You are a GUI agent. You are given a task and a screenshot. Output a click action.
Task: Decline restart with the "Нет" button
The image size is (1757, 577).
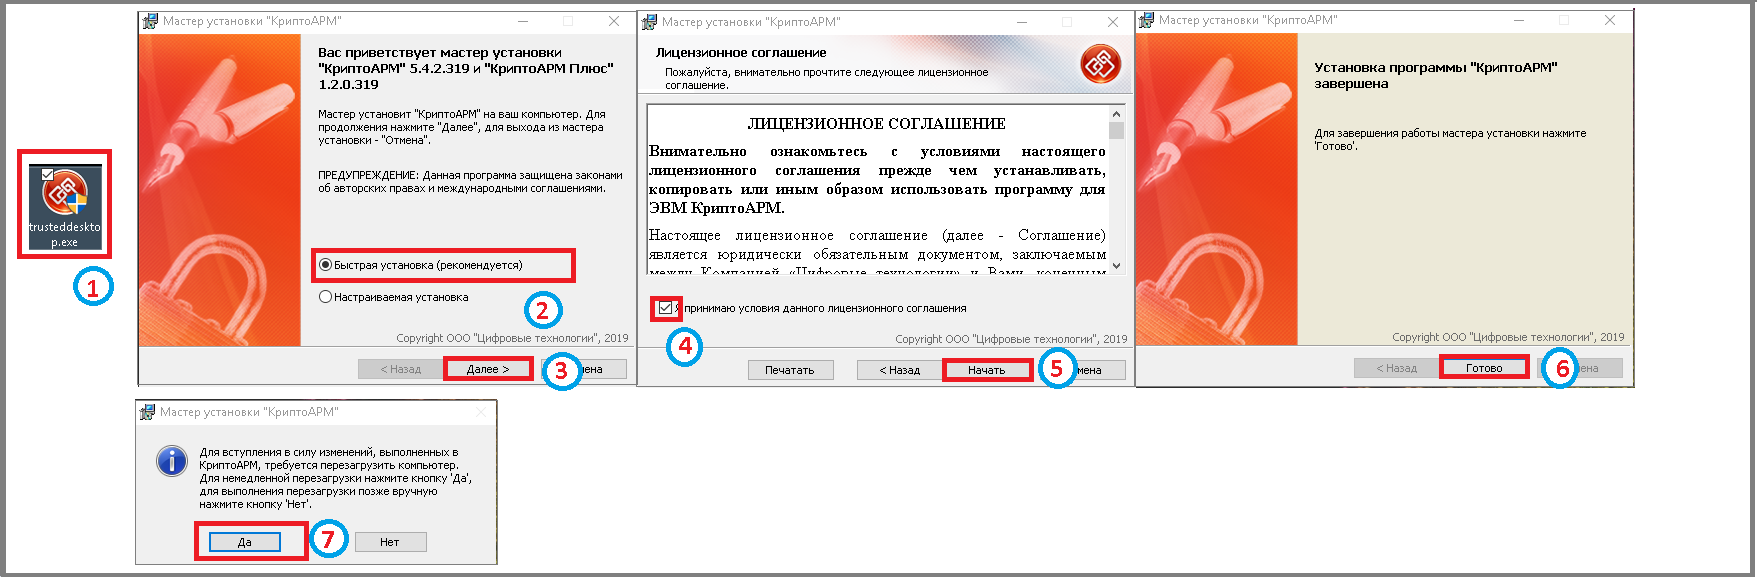pyautogui.click(x=390, y=542)
